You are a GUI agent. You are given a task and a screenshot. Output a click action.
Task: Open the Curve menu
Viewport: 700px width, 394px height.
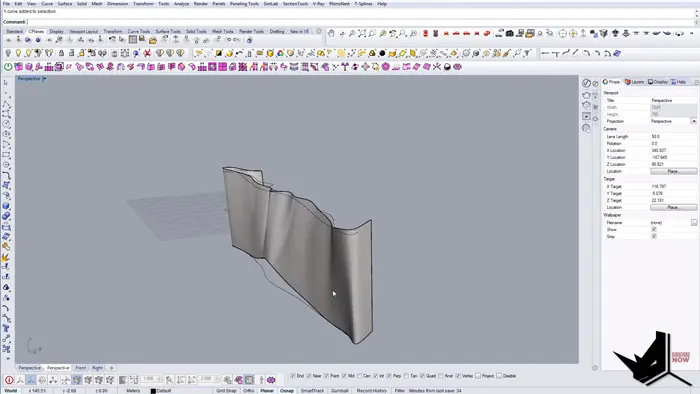47,4
